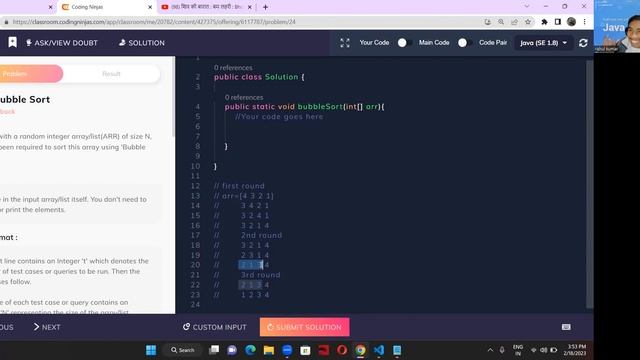Open the Notepad taskbar icon
This screenshot has height=360, width=640.
397,350
